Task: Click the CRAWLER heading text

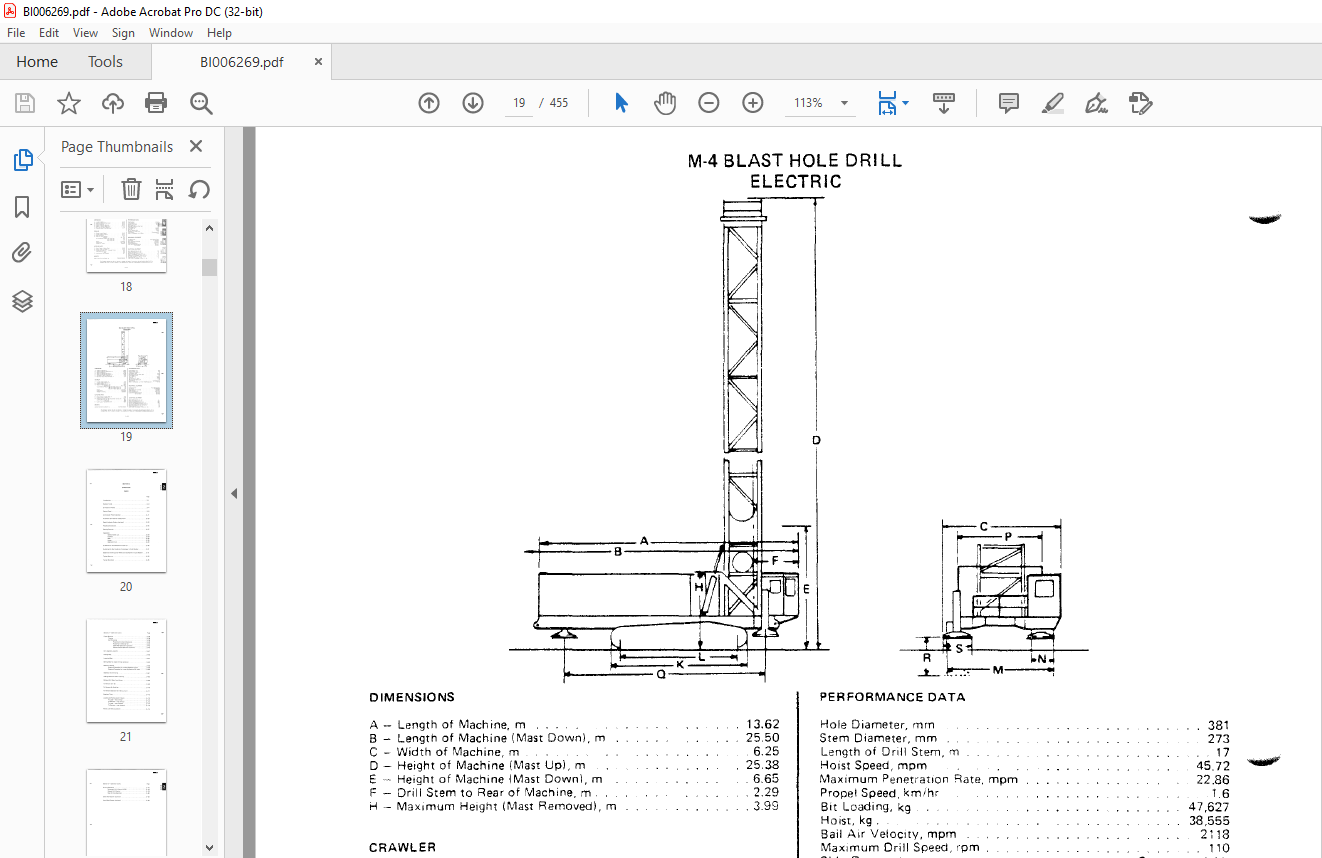Action: point(402,848)
